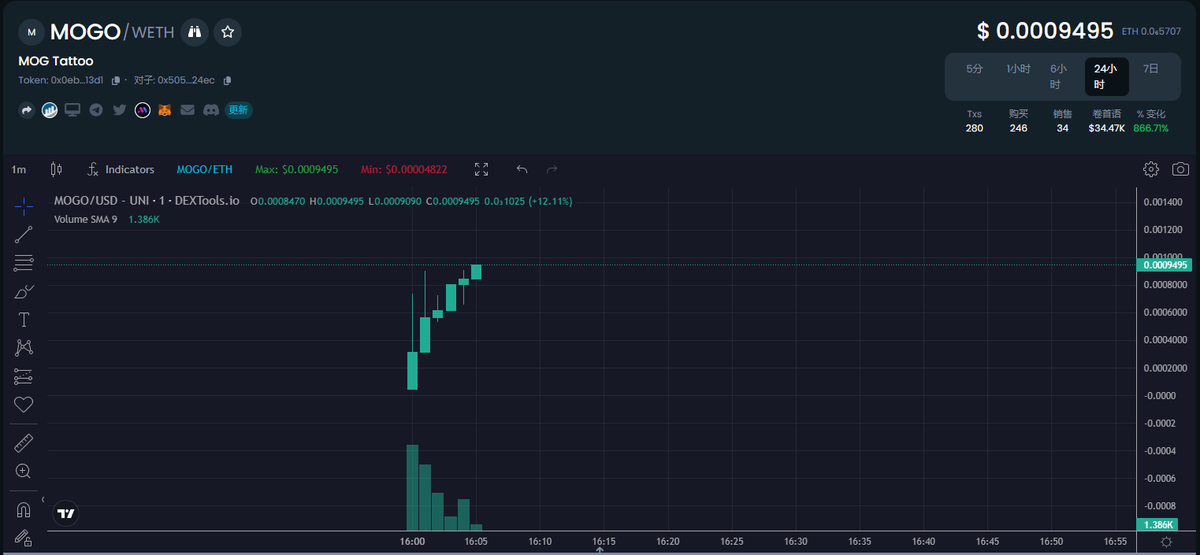This screenshot has height=555, width=1200.
Task: Click the 更新 update badge
Action: pos(238,110)
